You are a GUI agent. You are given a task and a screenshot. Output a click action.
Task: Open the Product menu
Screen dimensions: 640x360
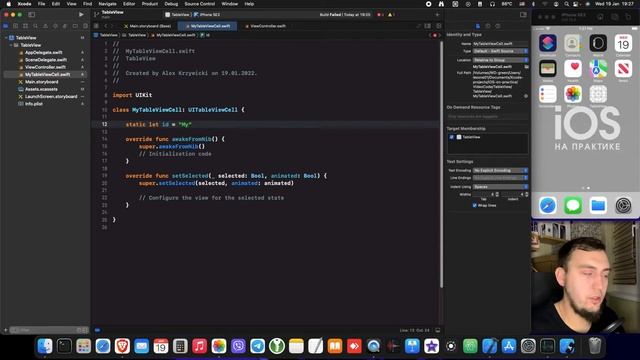150,4
